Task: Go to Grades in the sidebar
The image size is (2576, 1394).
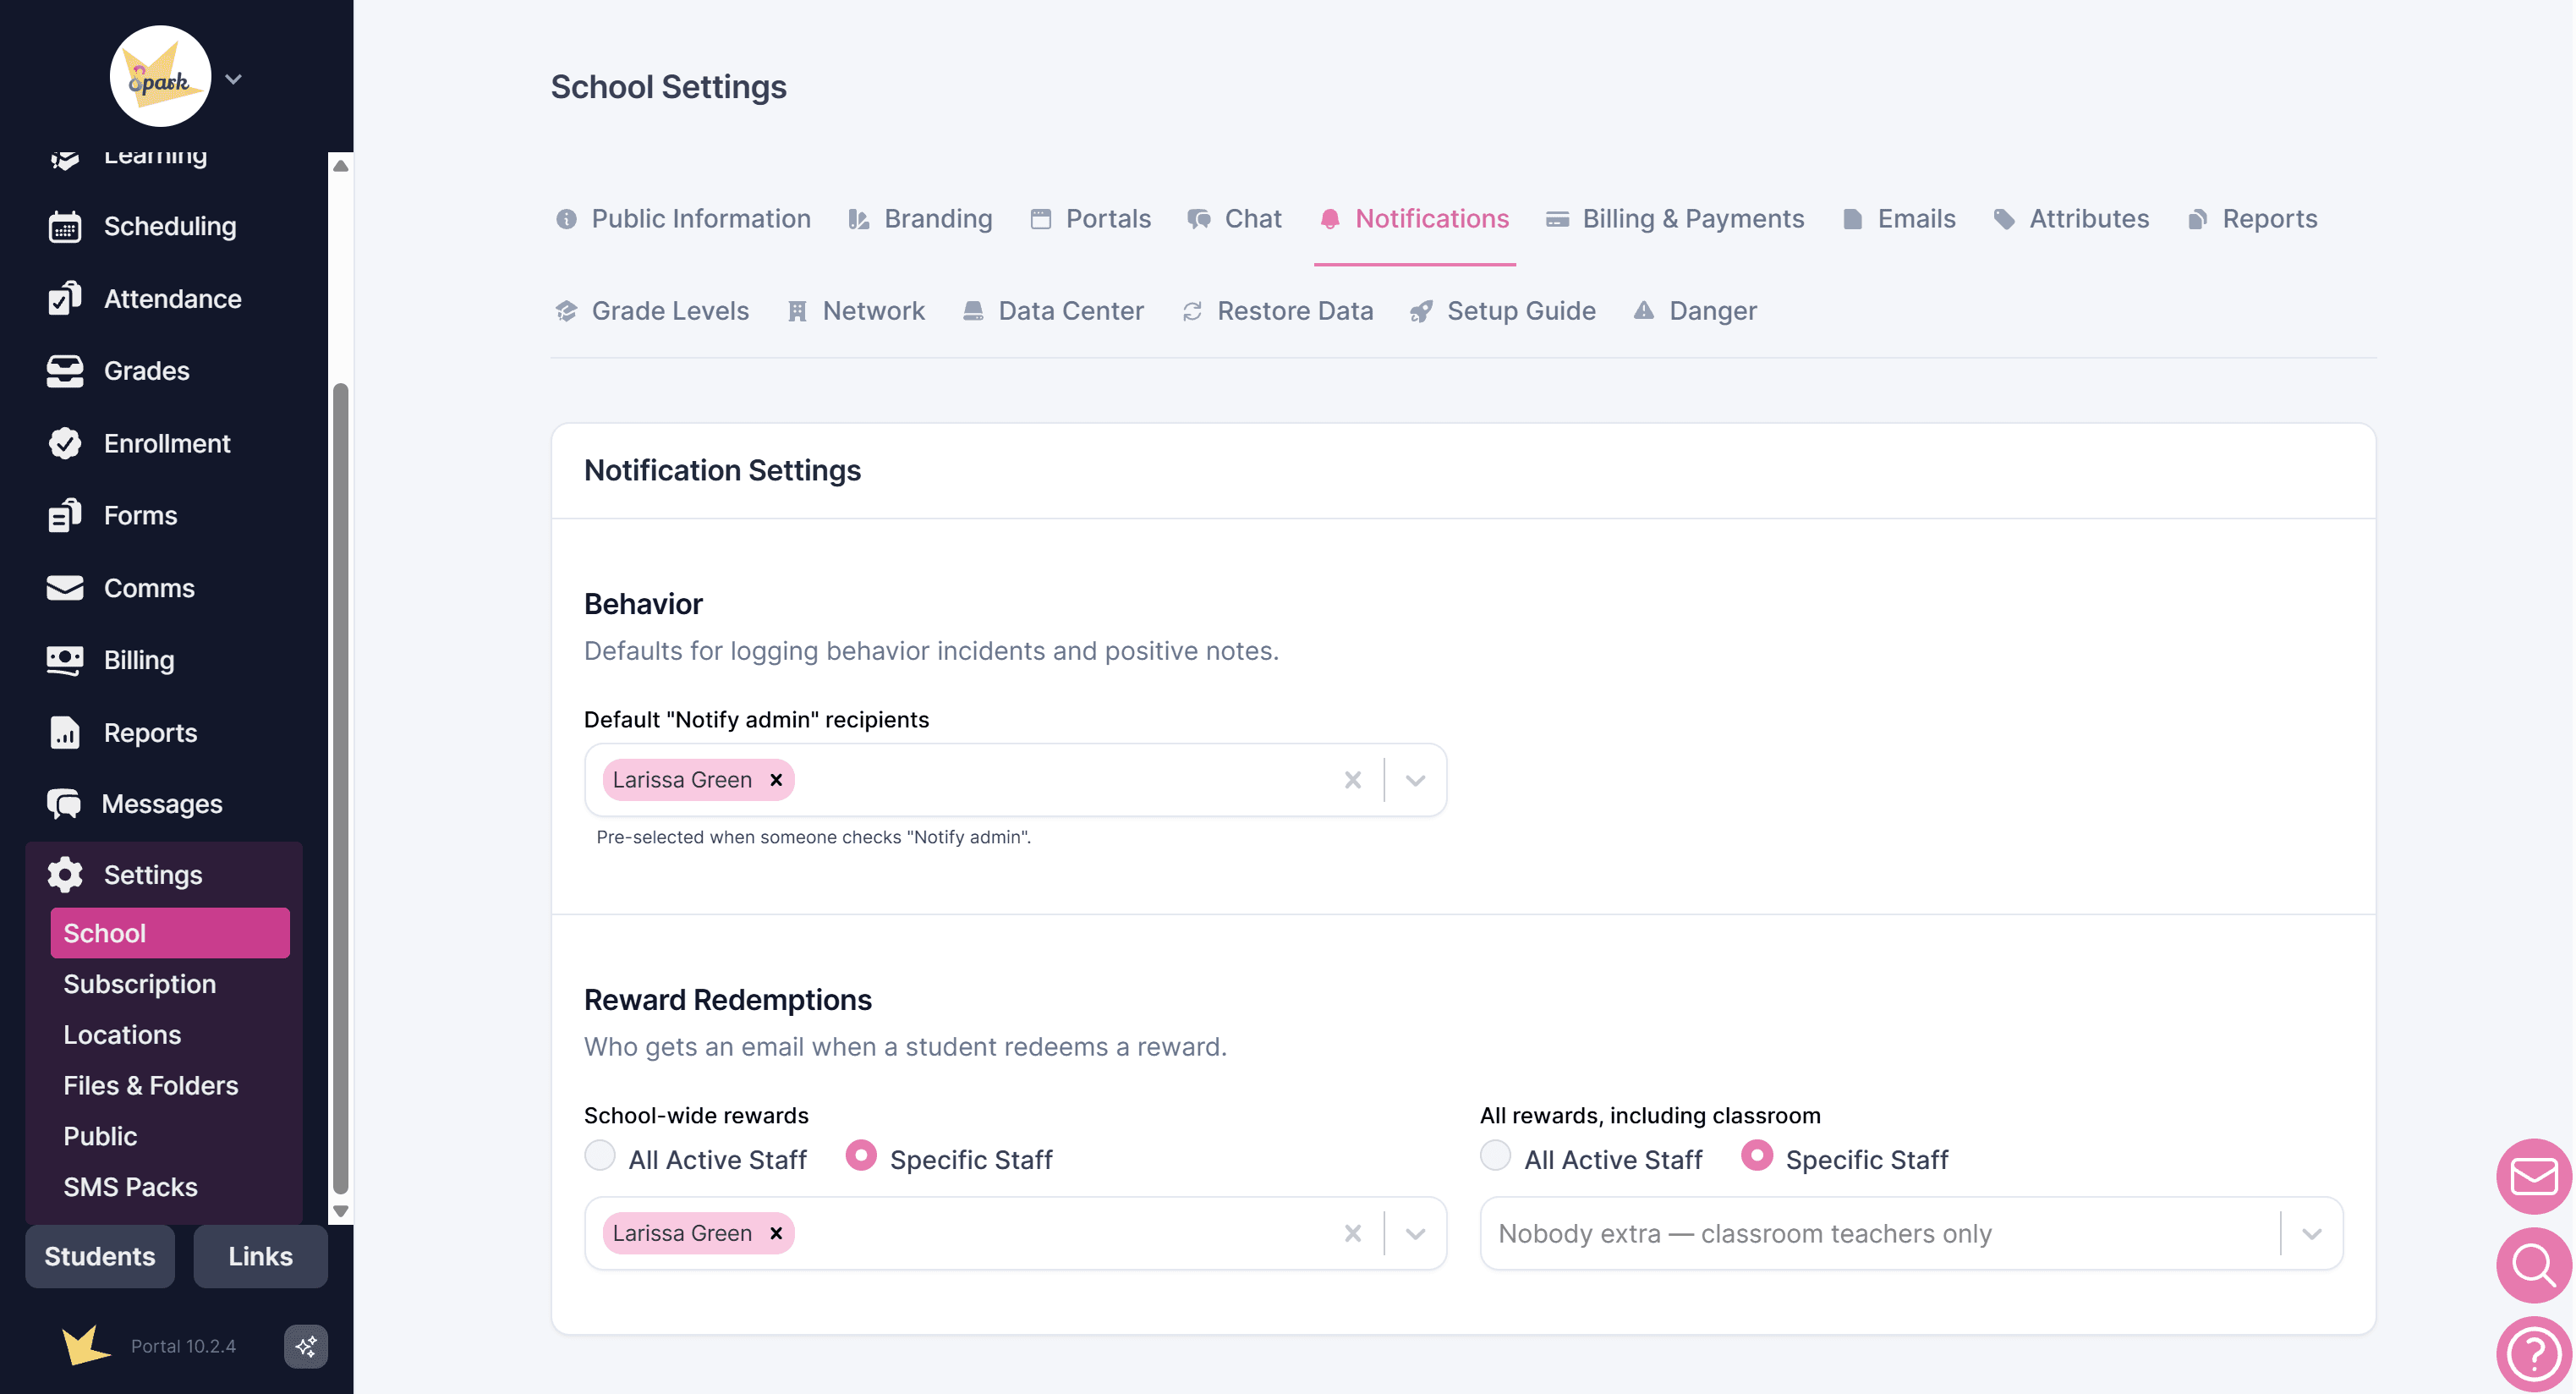Action: [146, 371]
